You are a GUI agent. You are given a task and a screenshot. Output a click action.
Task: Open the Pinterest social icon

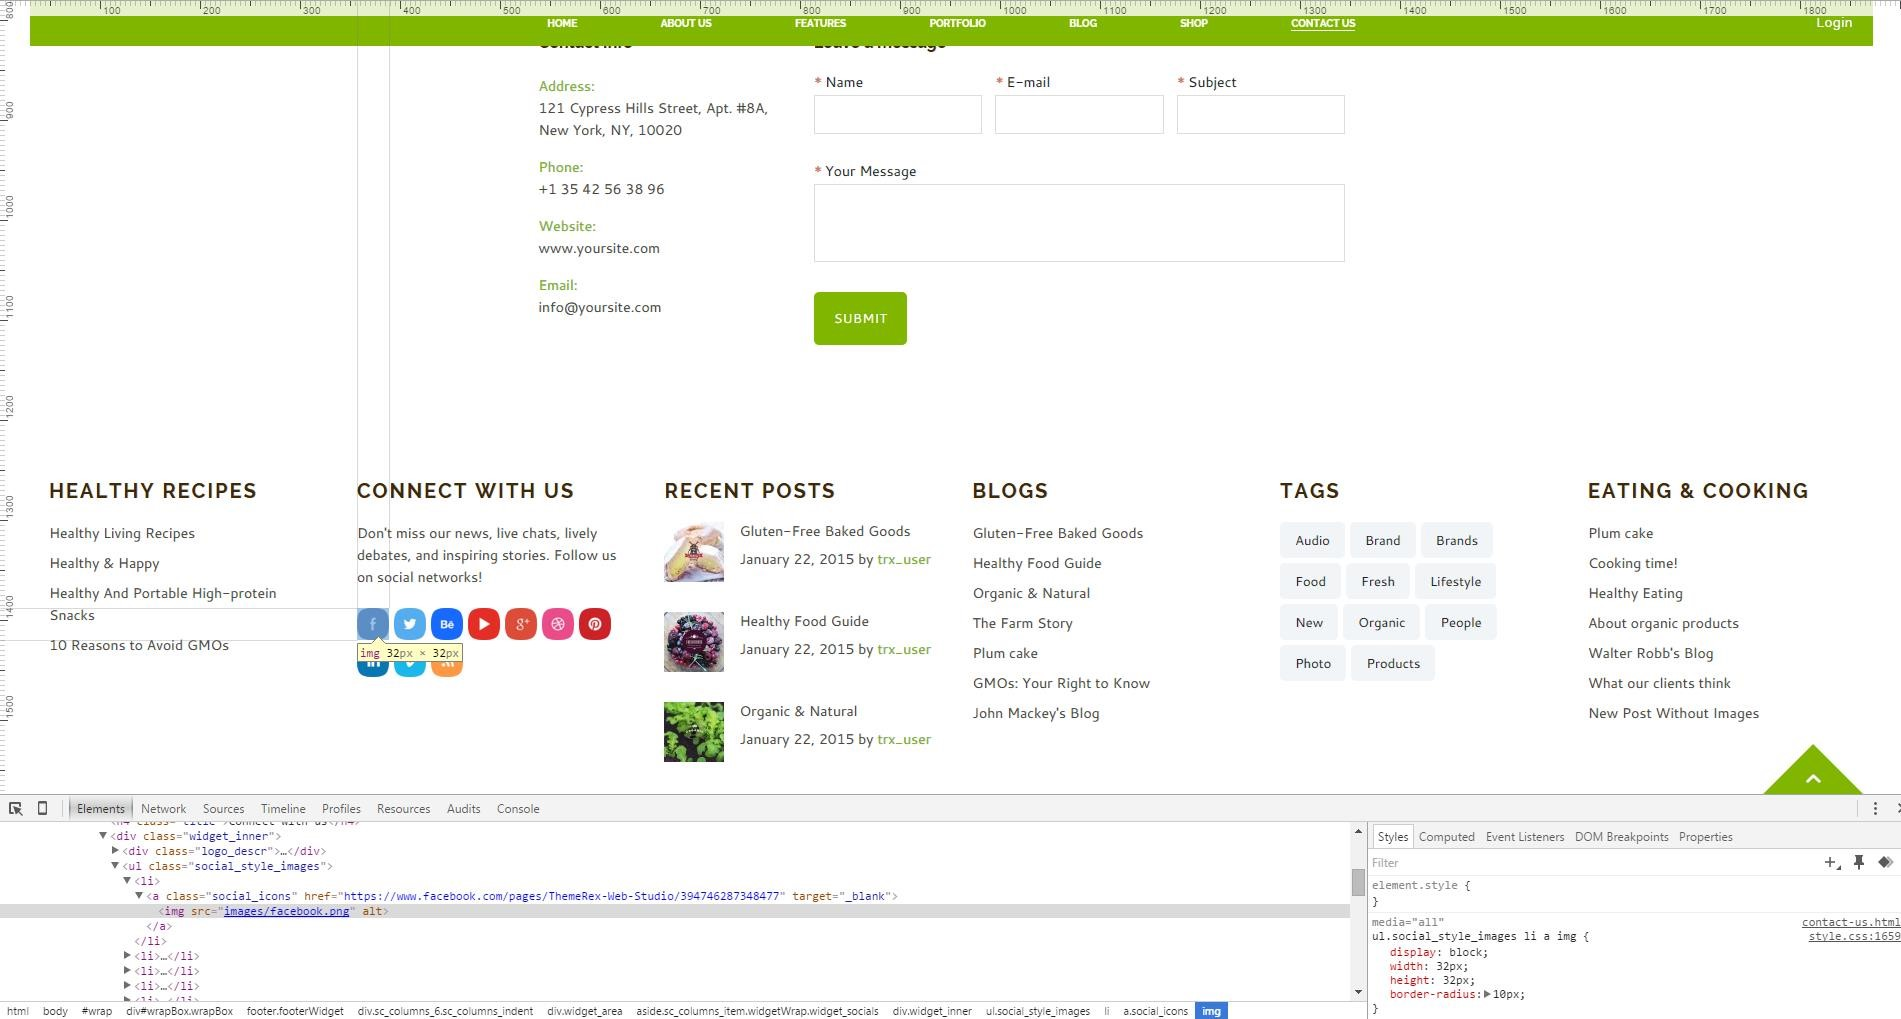[x=595, y=624]
